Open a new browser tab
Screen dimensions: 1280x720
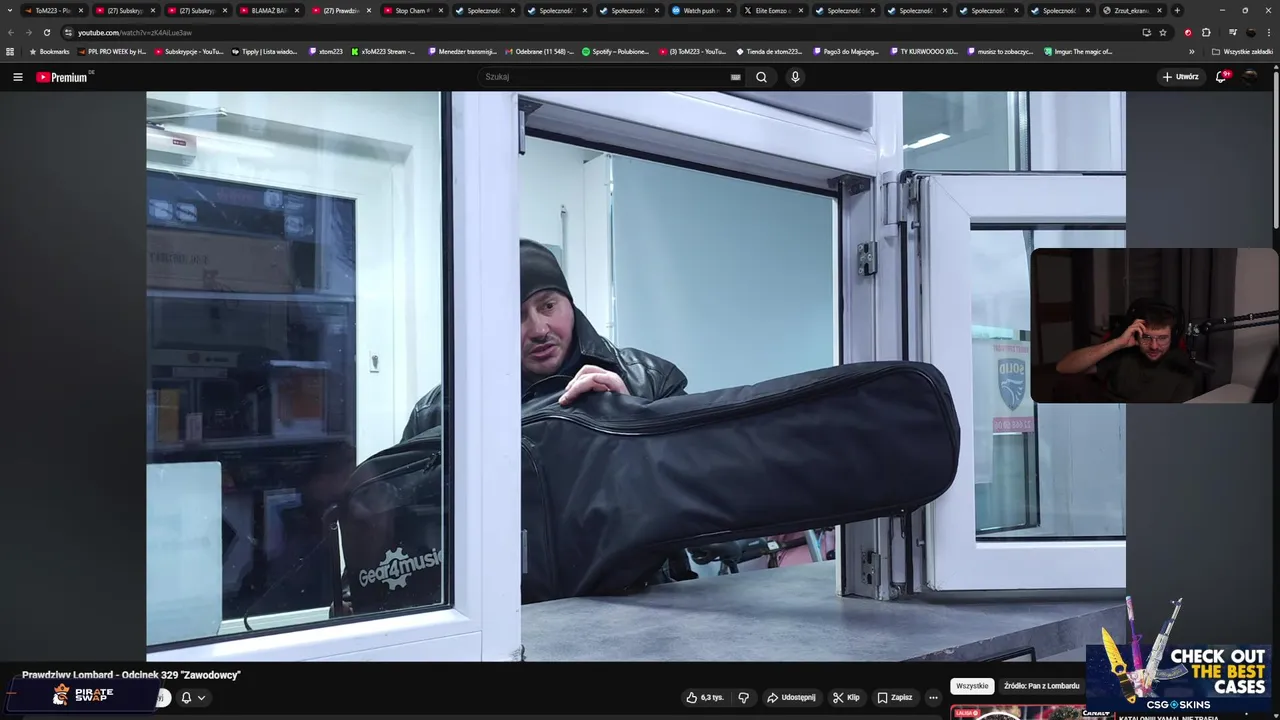coord(1177,10)
